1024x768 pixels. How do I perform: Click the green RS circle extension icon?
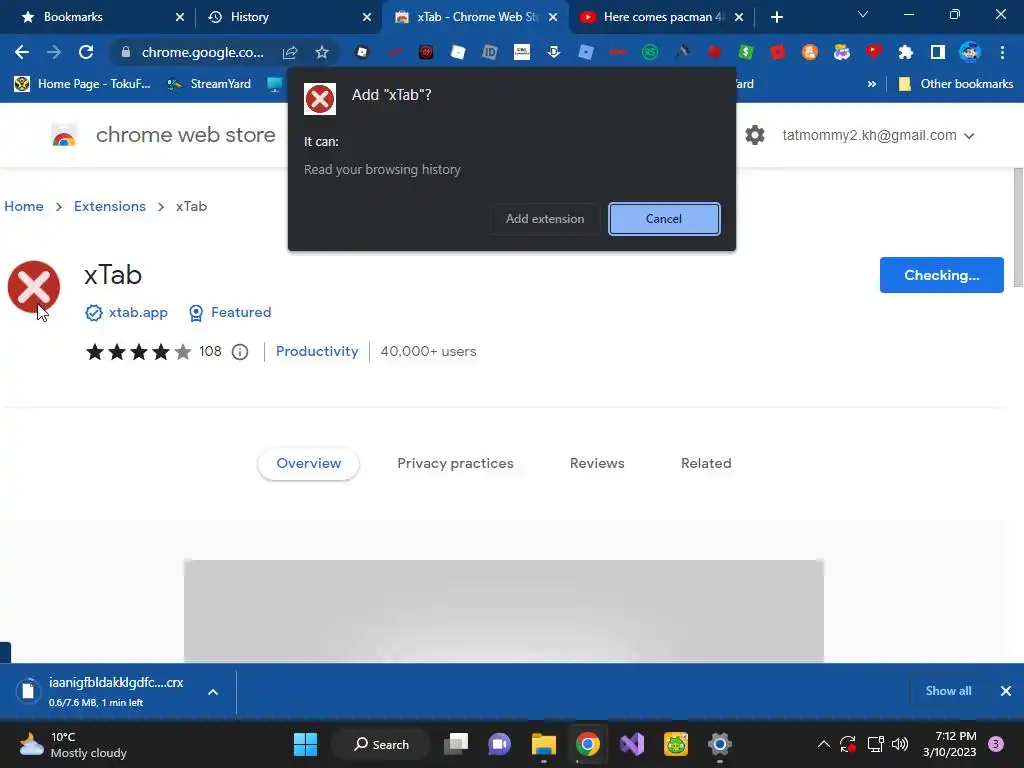[x=650, y=52]
